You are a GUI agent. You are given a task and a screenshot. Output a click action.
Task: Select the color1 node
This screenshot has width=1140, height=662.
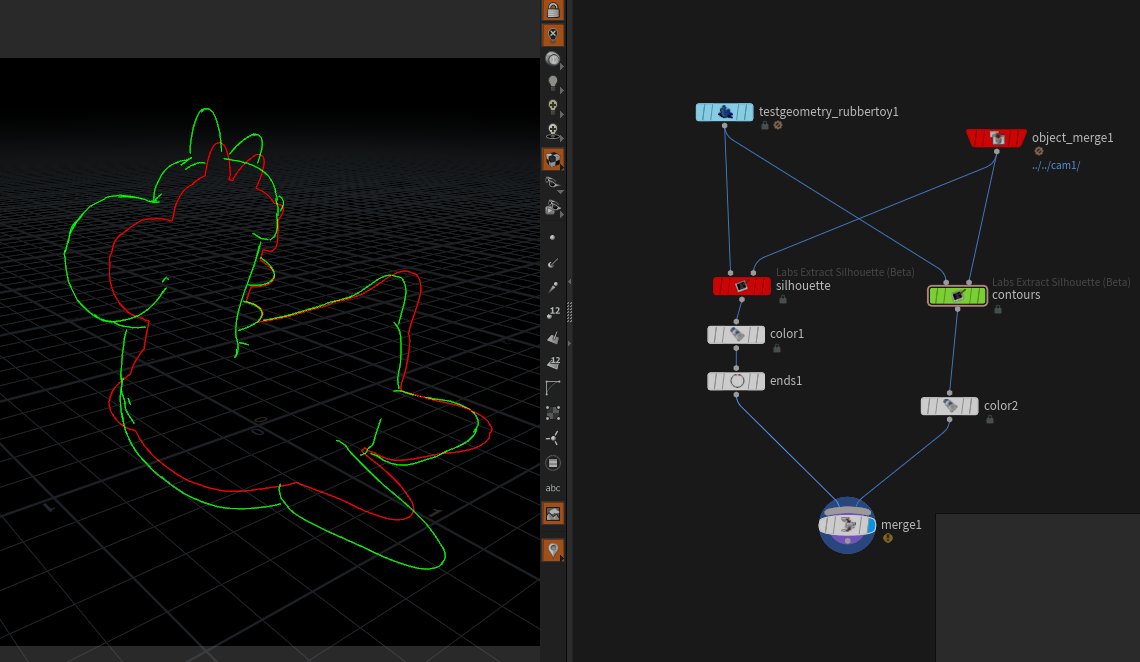tap(736, 334)
